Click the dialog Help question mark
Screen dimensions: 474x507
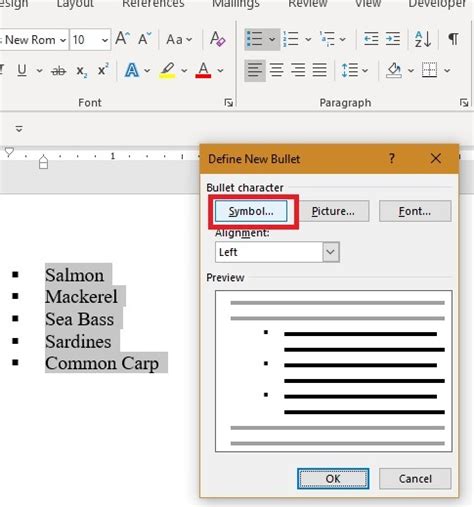tap(392, 159)
